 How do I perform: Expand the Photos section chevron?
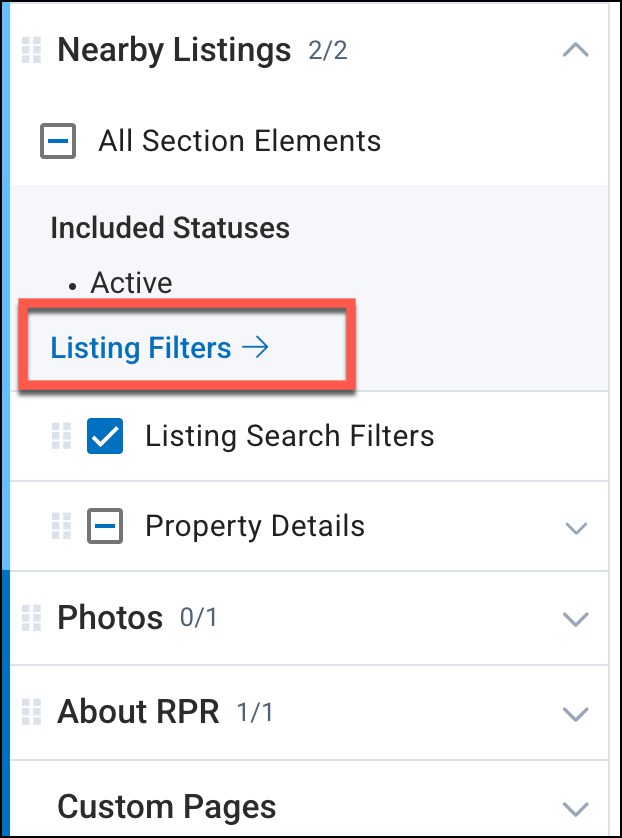point(576,619)
